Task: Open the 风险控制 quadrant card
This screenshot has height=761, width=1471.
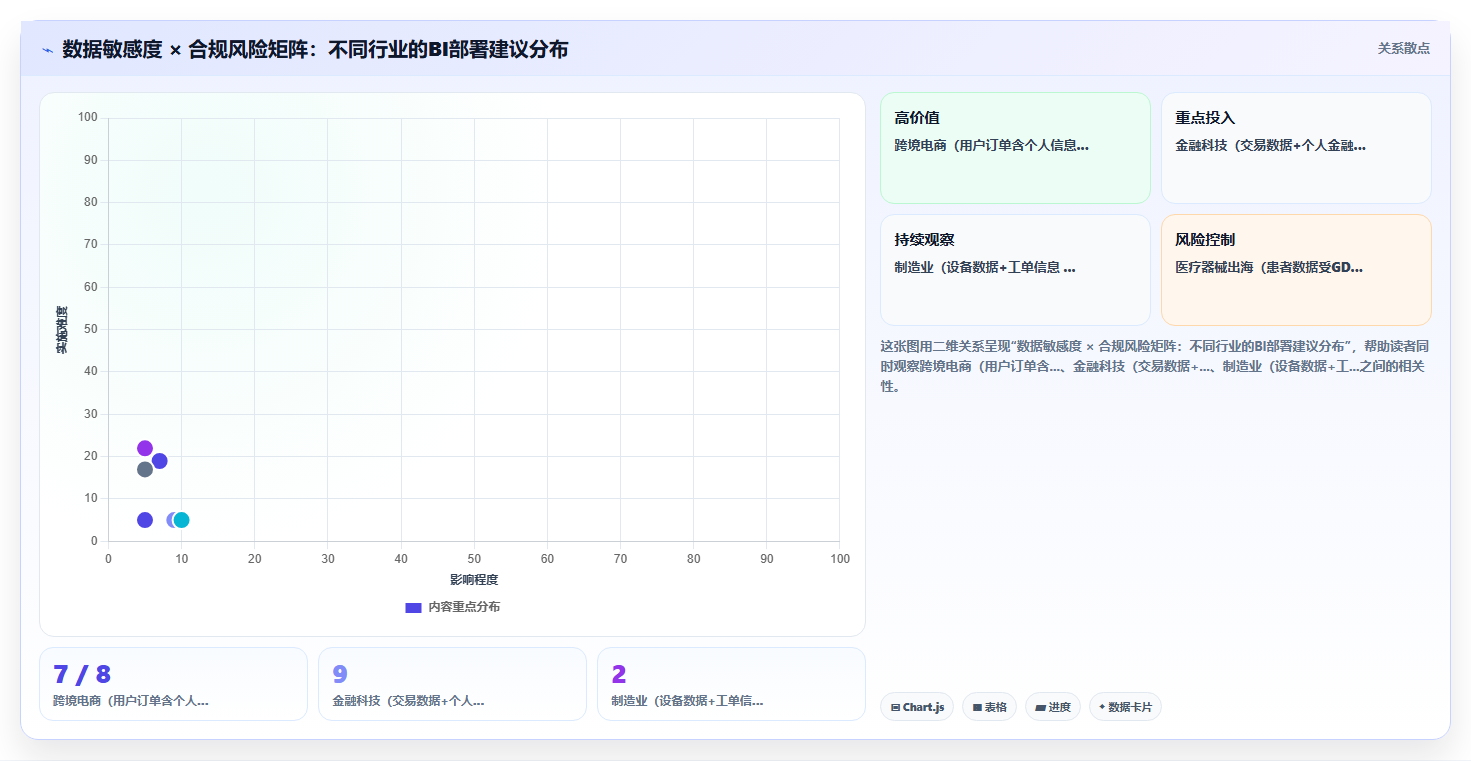Action: click(1296, 270)
